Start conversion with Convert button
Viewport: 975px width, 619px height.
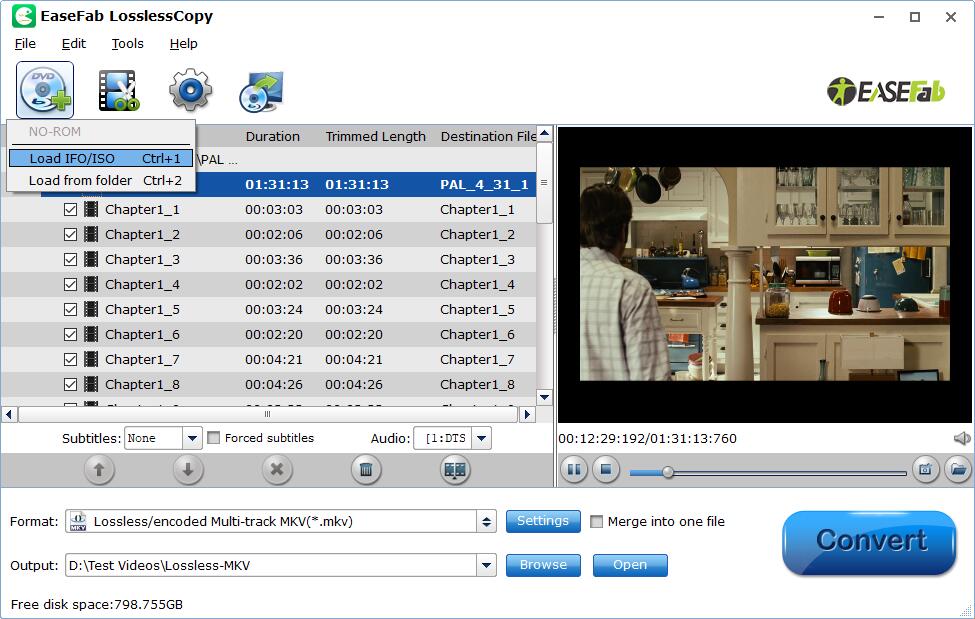tap(869, 542)
